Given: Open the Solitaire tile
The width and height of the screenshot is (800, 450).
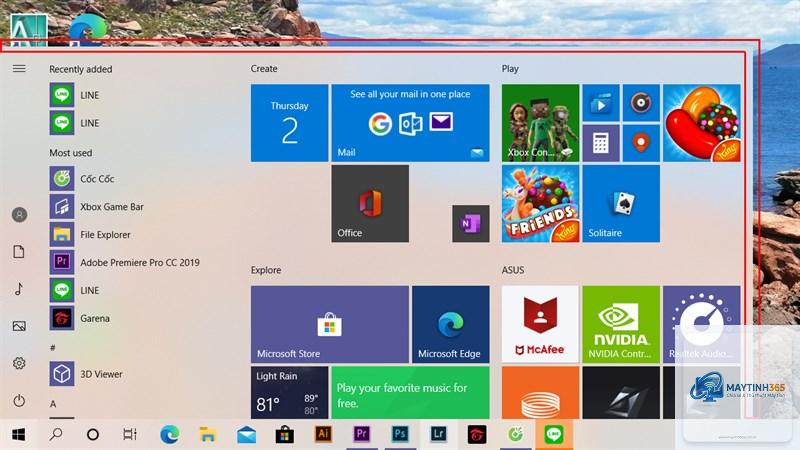Looking at the screenshot, I should pos(621,204).
